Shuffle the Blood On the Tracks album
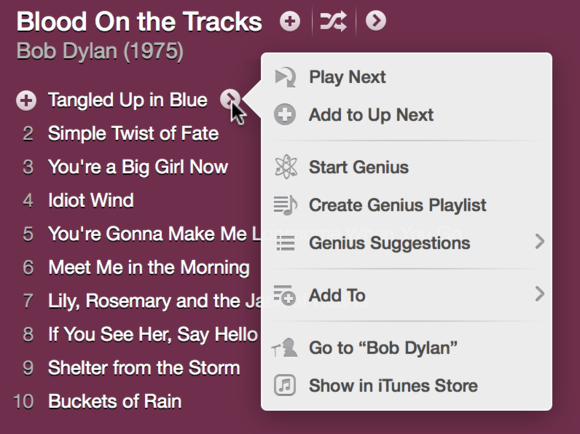The image size is (580, 434). click(x=333, y=21)
